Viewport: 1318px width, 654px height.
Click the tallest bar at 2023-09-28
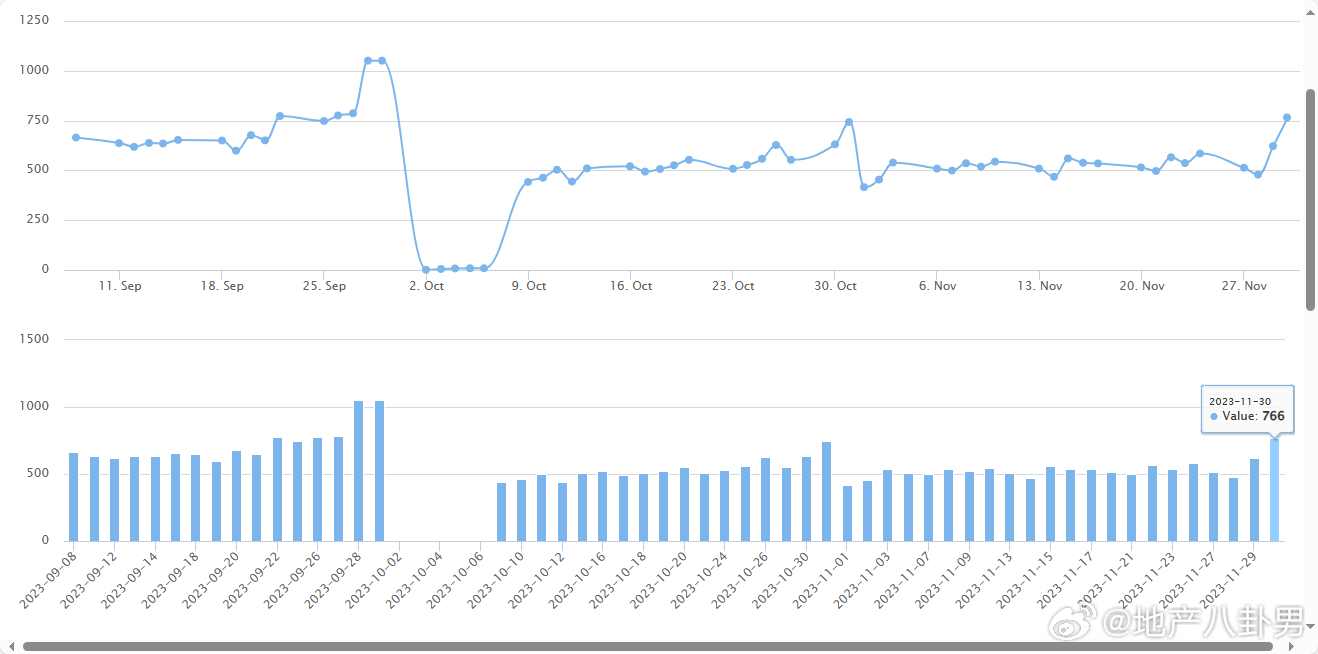(x=359, y=470)
